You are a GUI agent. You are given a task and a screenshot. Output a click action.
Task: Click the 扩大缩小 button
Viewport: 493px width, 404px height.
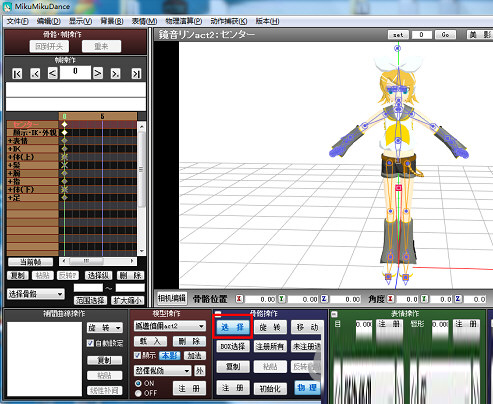click(127, 300)
